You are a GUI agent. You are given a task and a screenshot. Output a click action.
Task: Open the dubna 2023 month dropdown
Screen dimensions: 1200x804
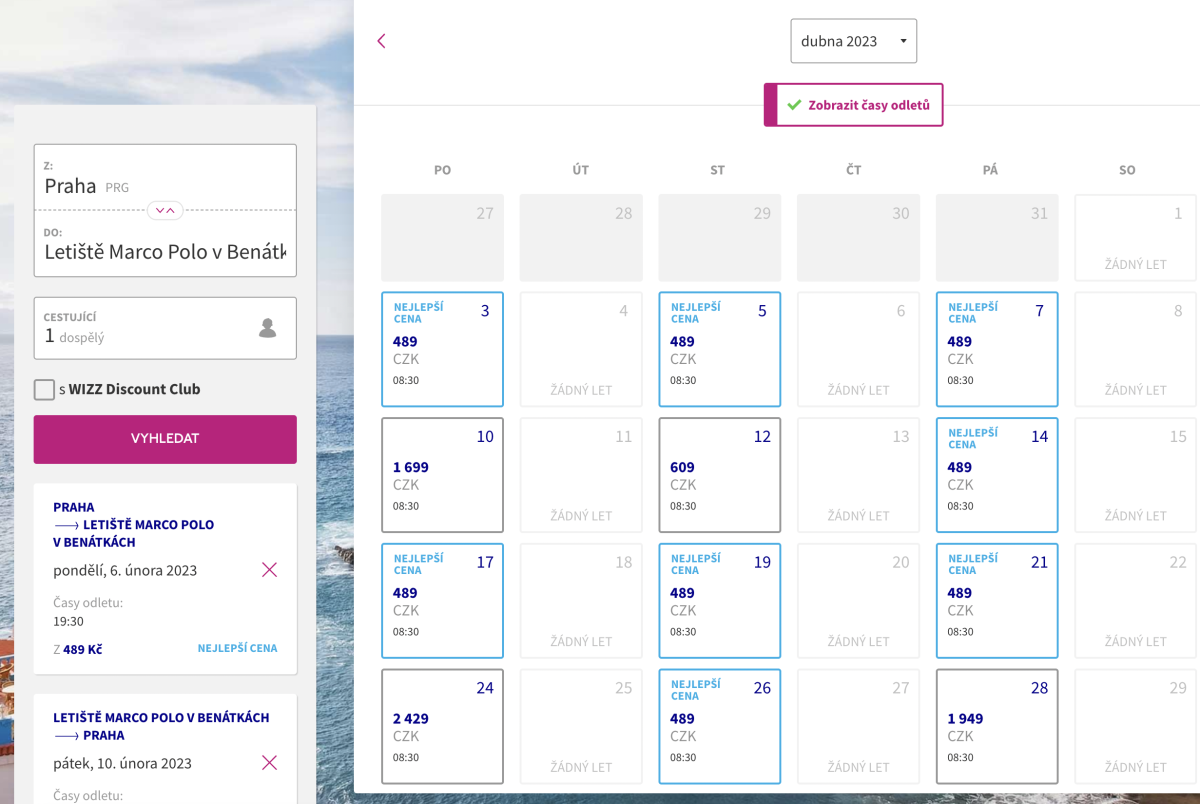tap(853, 41)
